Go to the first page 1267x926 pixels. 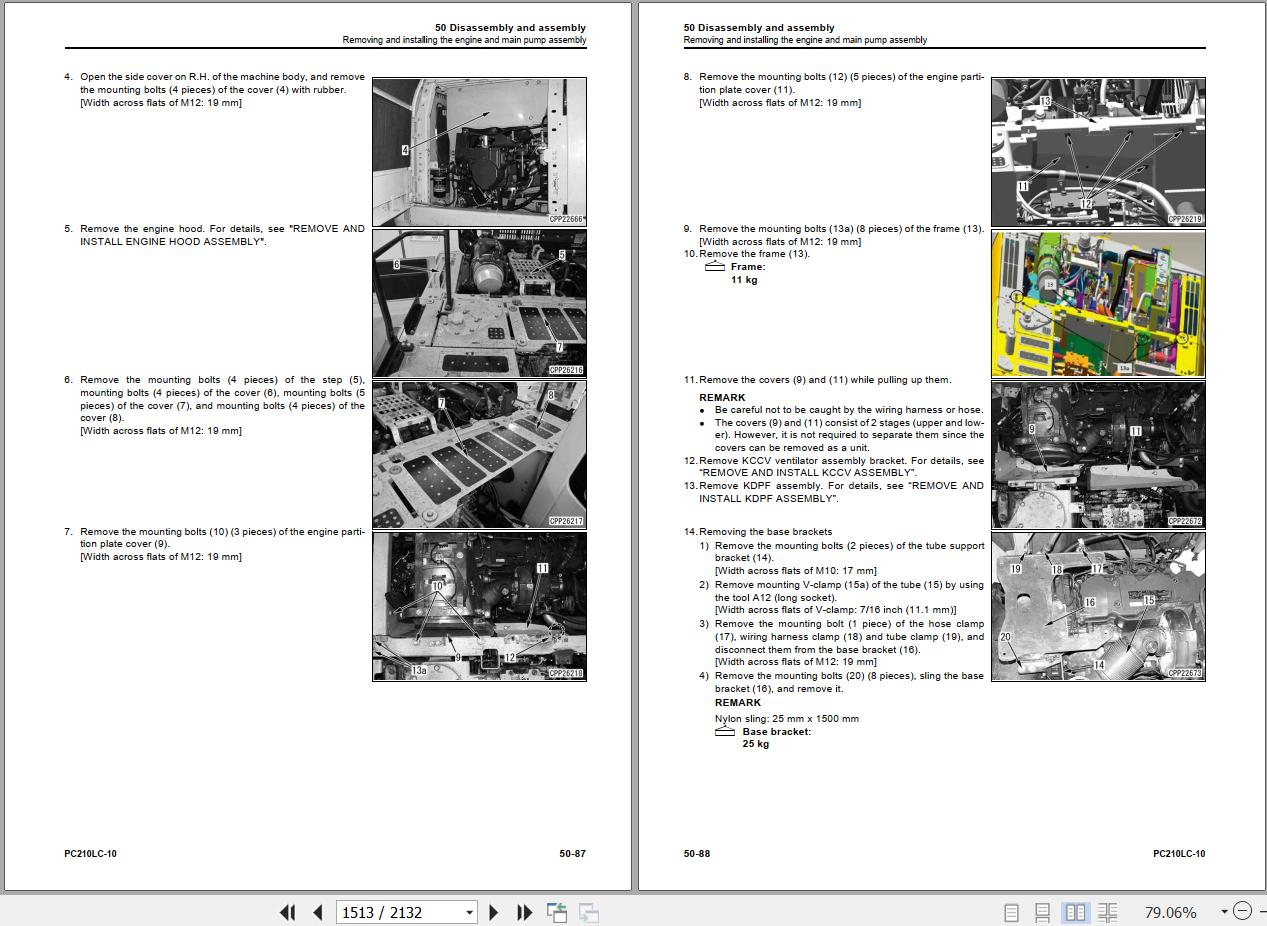(x=287, y=912)
